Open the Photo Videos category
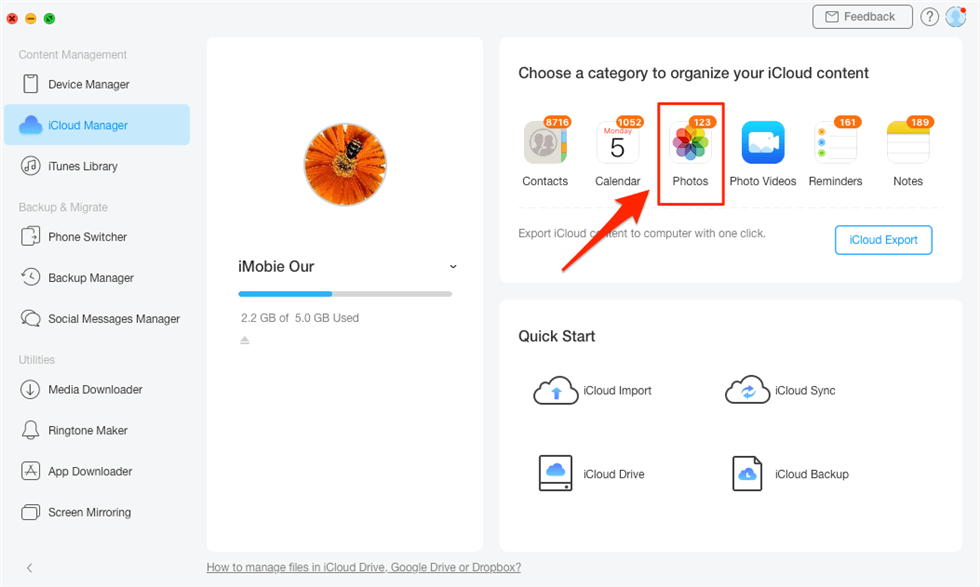Viewport: 980px width, 587px height. coord(763,144)
